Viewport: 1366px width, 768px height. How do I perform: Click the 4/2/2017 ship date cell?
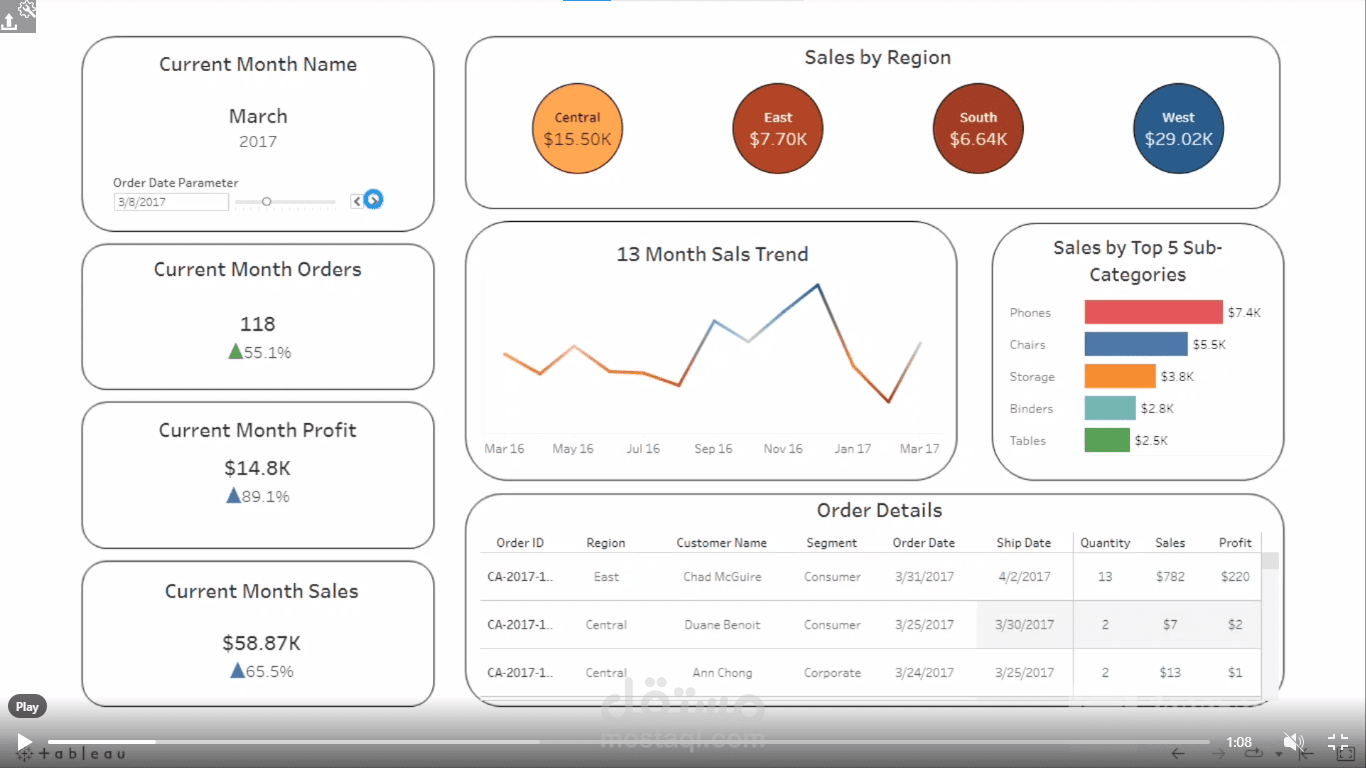click(x=1024, y=577)
